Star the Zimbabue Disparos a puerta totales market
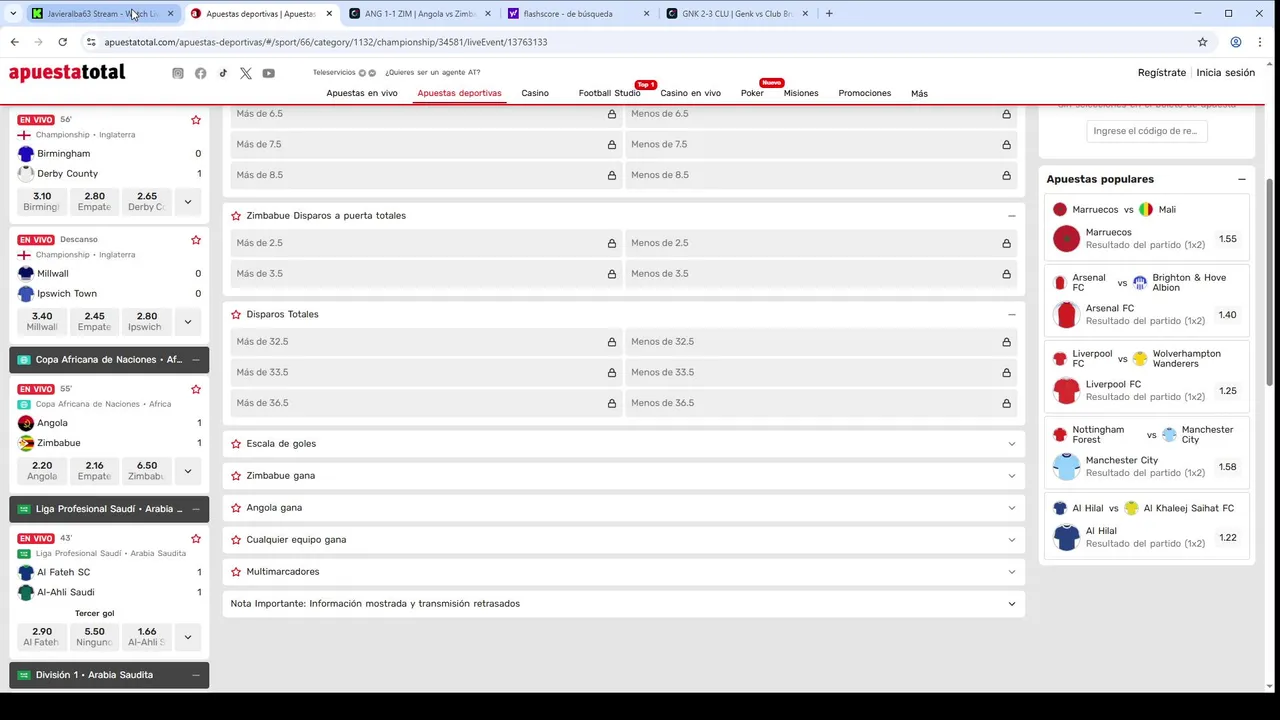 (x=236, y=216)
